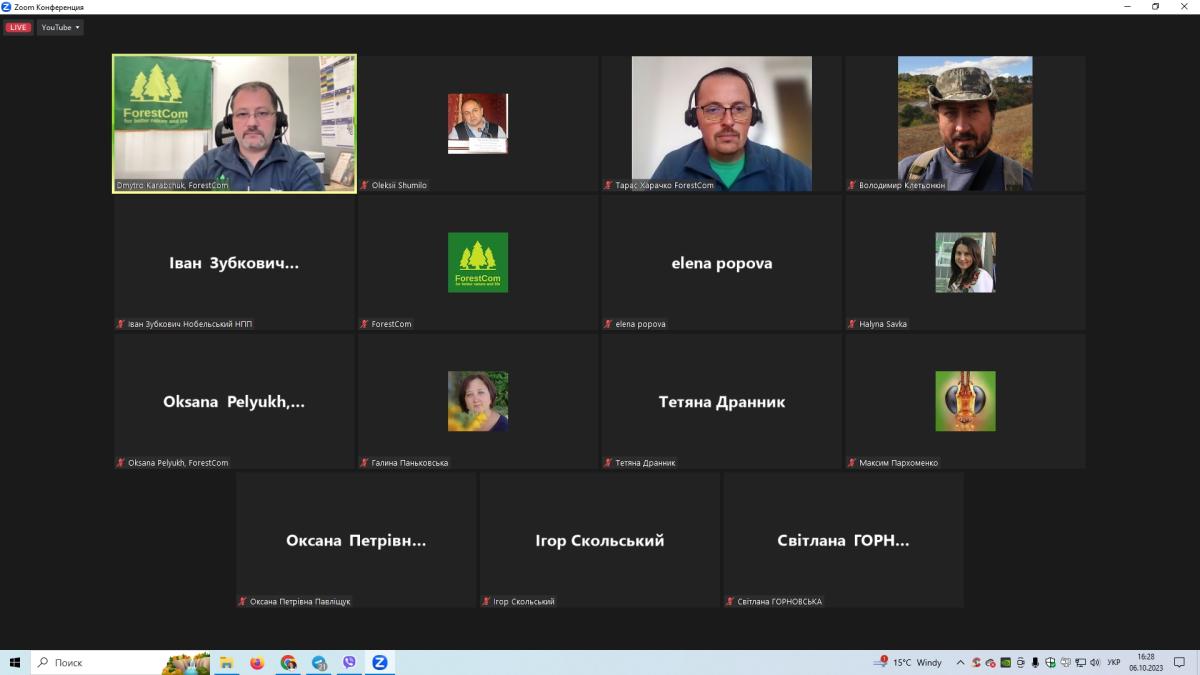Open Viber from the taskbar

click(x=349, y=662)
